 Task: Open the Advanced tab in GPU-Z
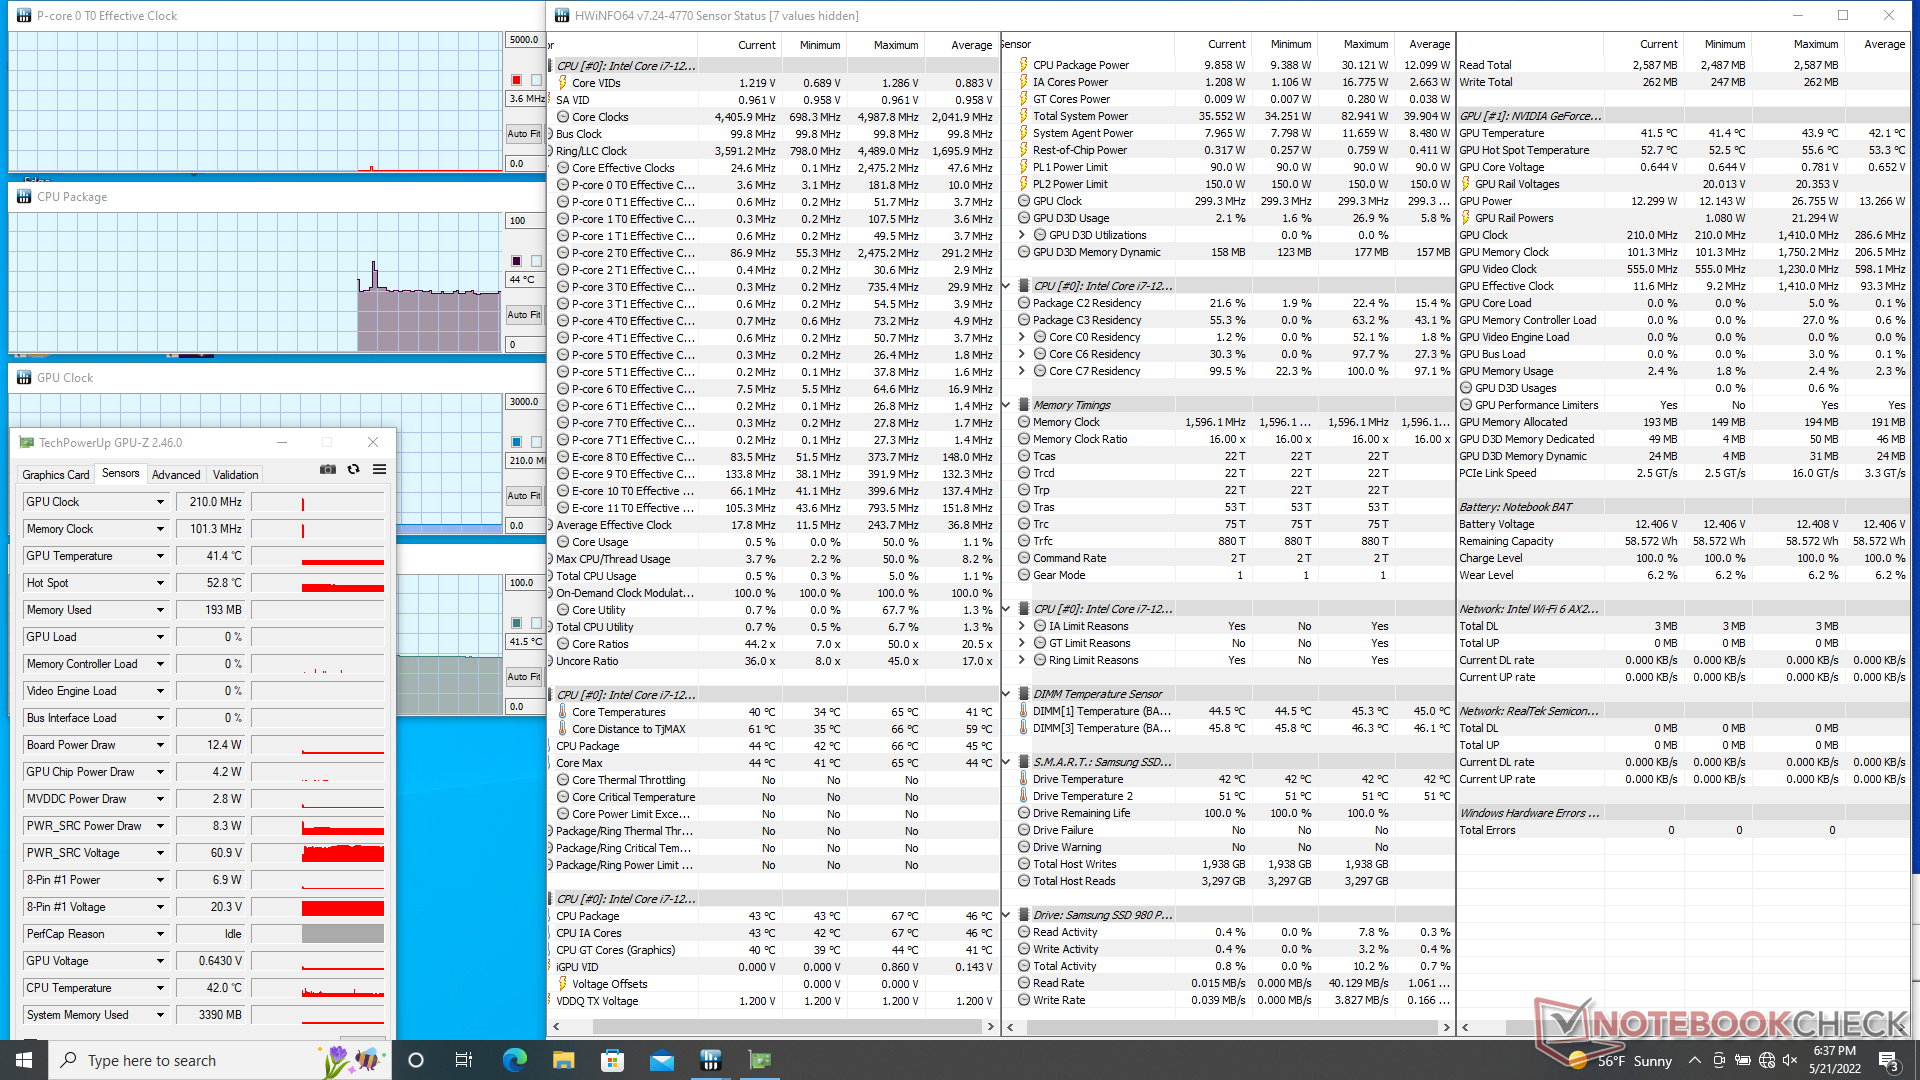(176, 475)
